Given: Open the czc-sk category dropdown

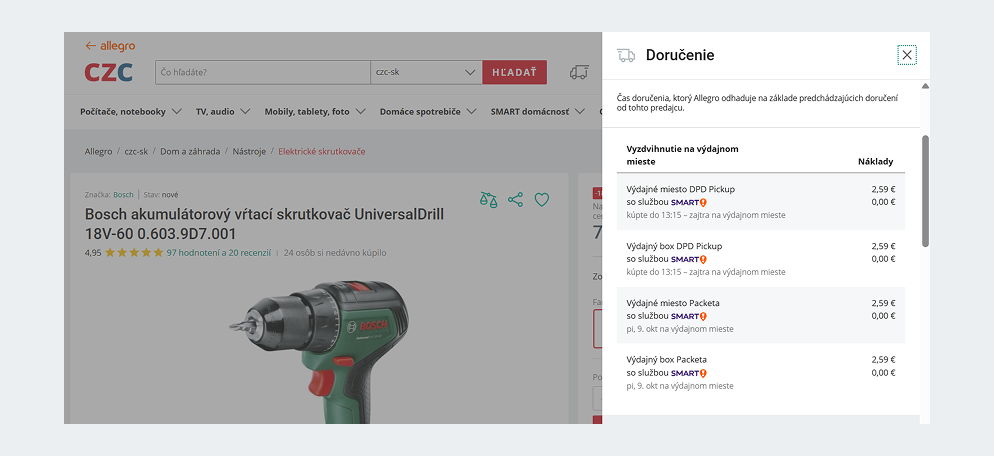Looking at the screenshot, I should [426, 72].
